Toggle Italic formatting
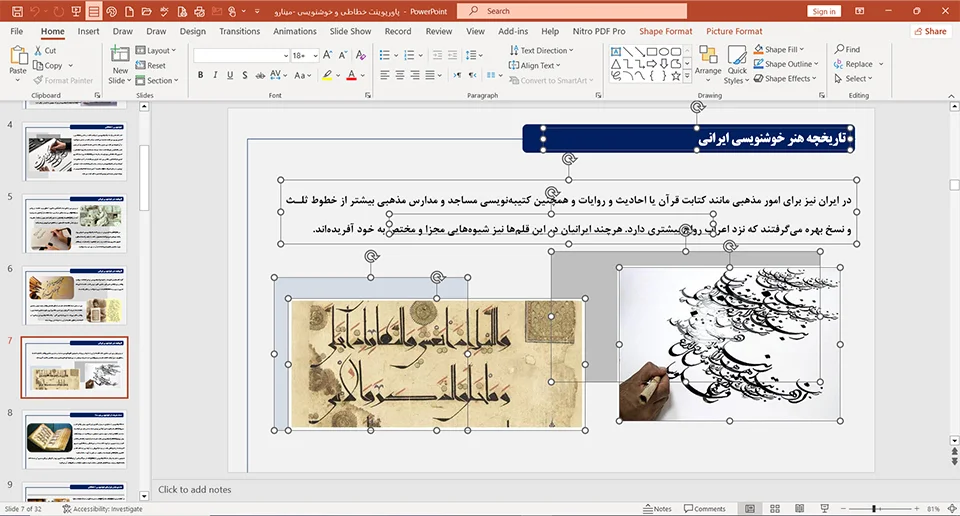The width and height of the screenshot is (960, 516). [x=215, y=75]
